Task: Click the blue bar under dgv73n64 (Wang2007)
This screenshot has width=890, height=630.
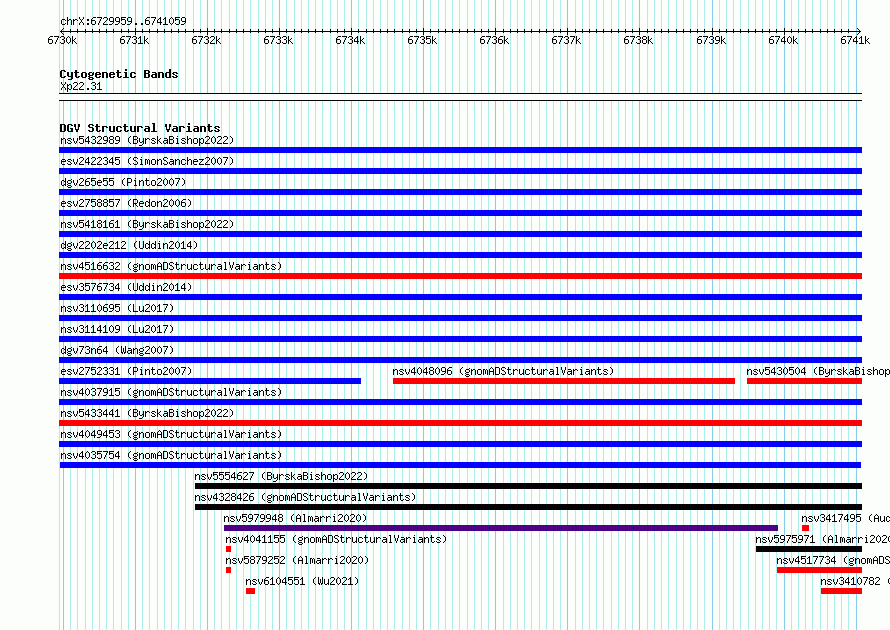Action: tap(460, 360)
